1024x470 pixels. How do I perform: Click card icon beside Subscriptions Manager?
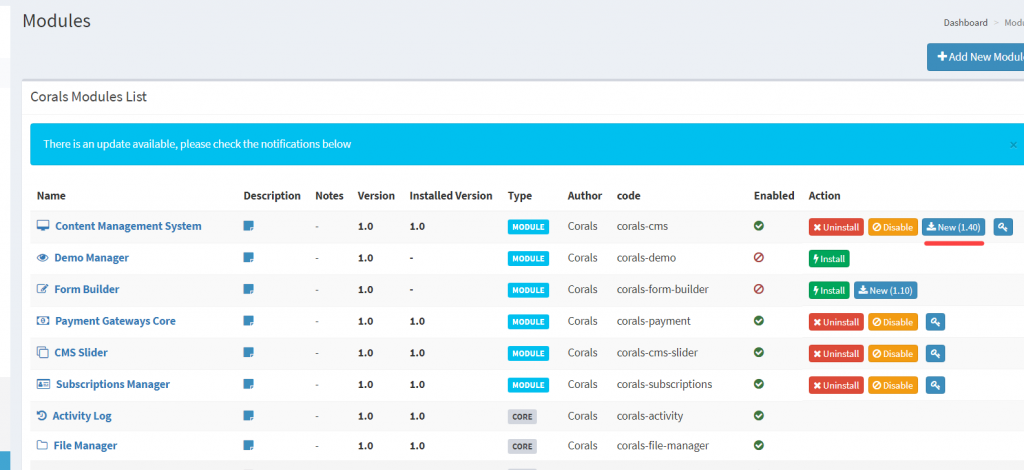coord(43,384)
